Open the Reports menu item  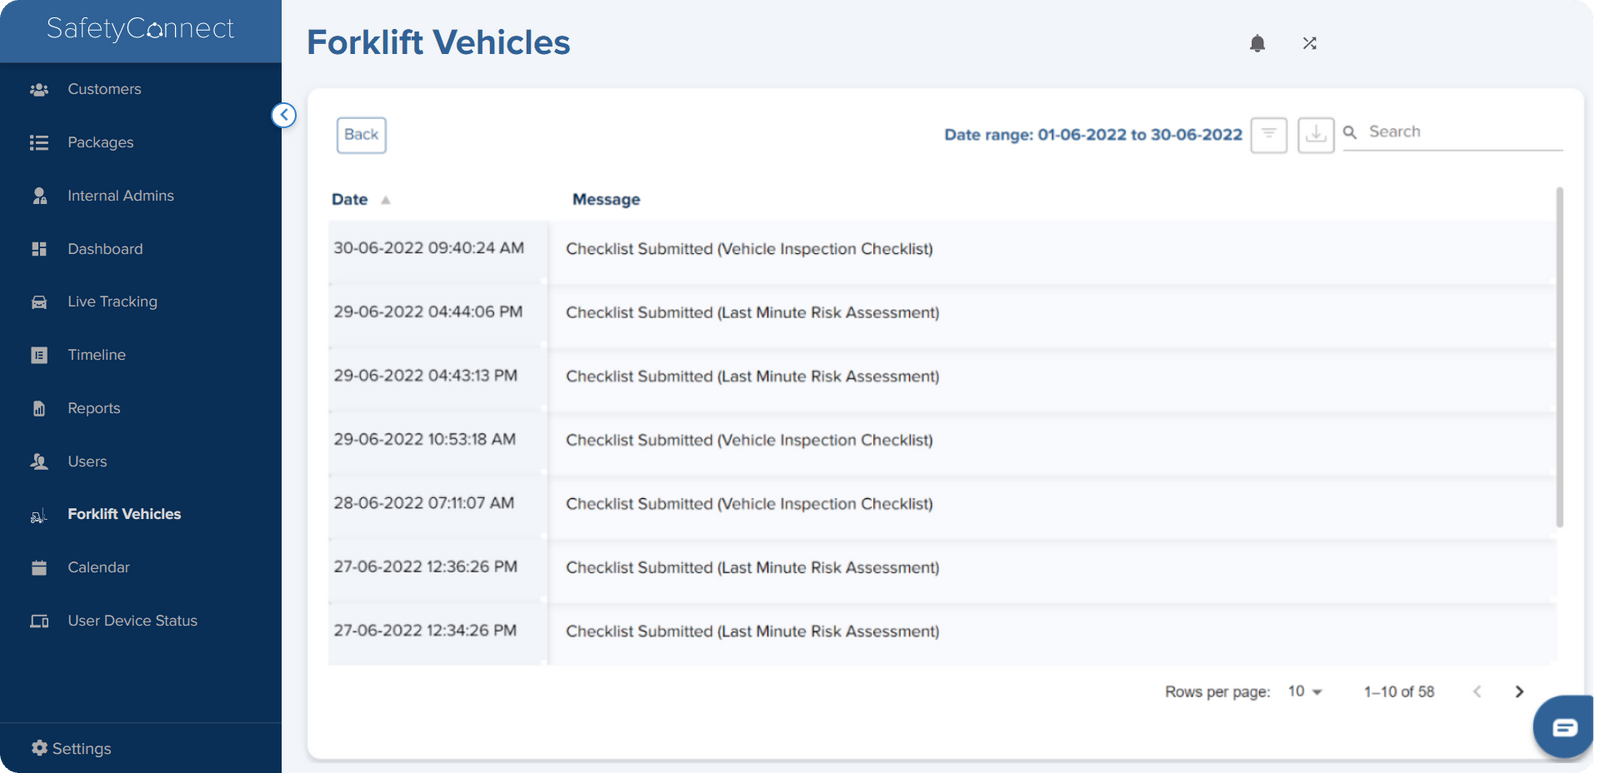94,408
